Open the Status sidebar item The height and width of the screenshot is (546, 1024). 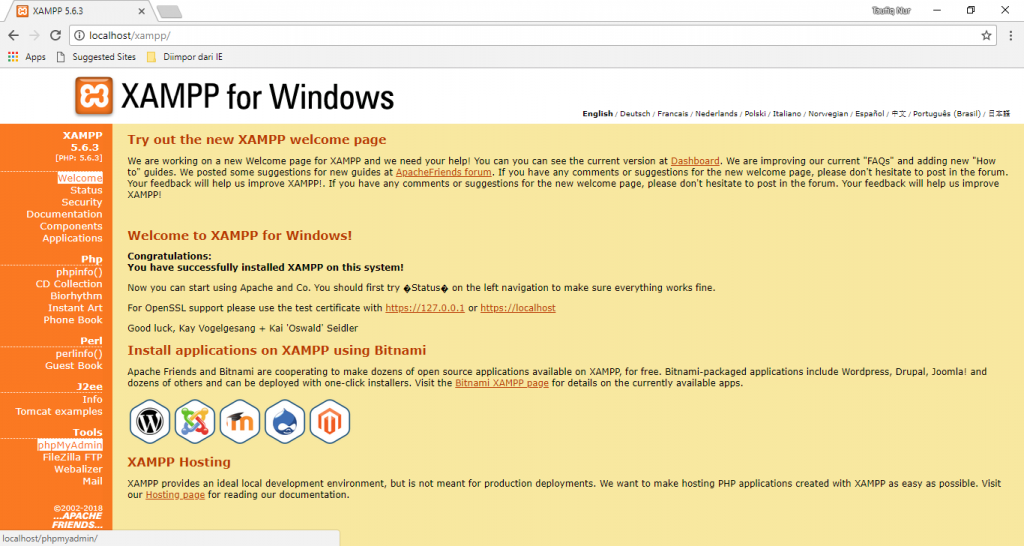point(86,190)
